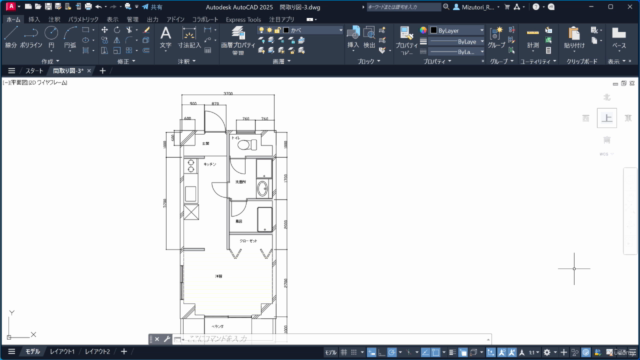The image size is (640, 360).
Task: Select the Fillet tool icon
Action: click(x=129, y=40)
